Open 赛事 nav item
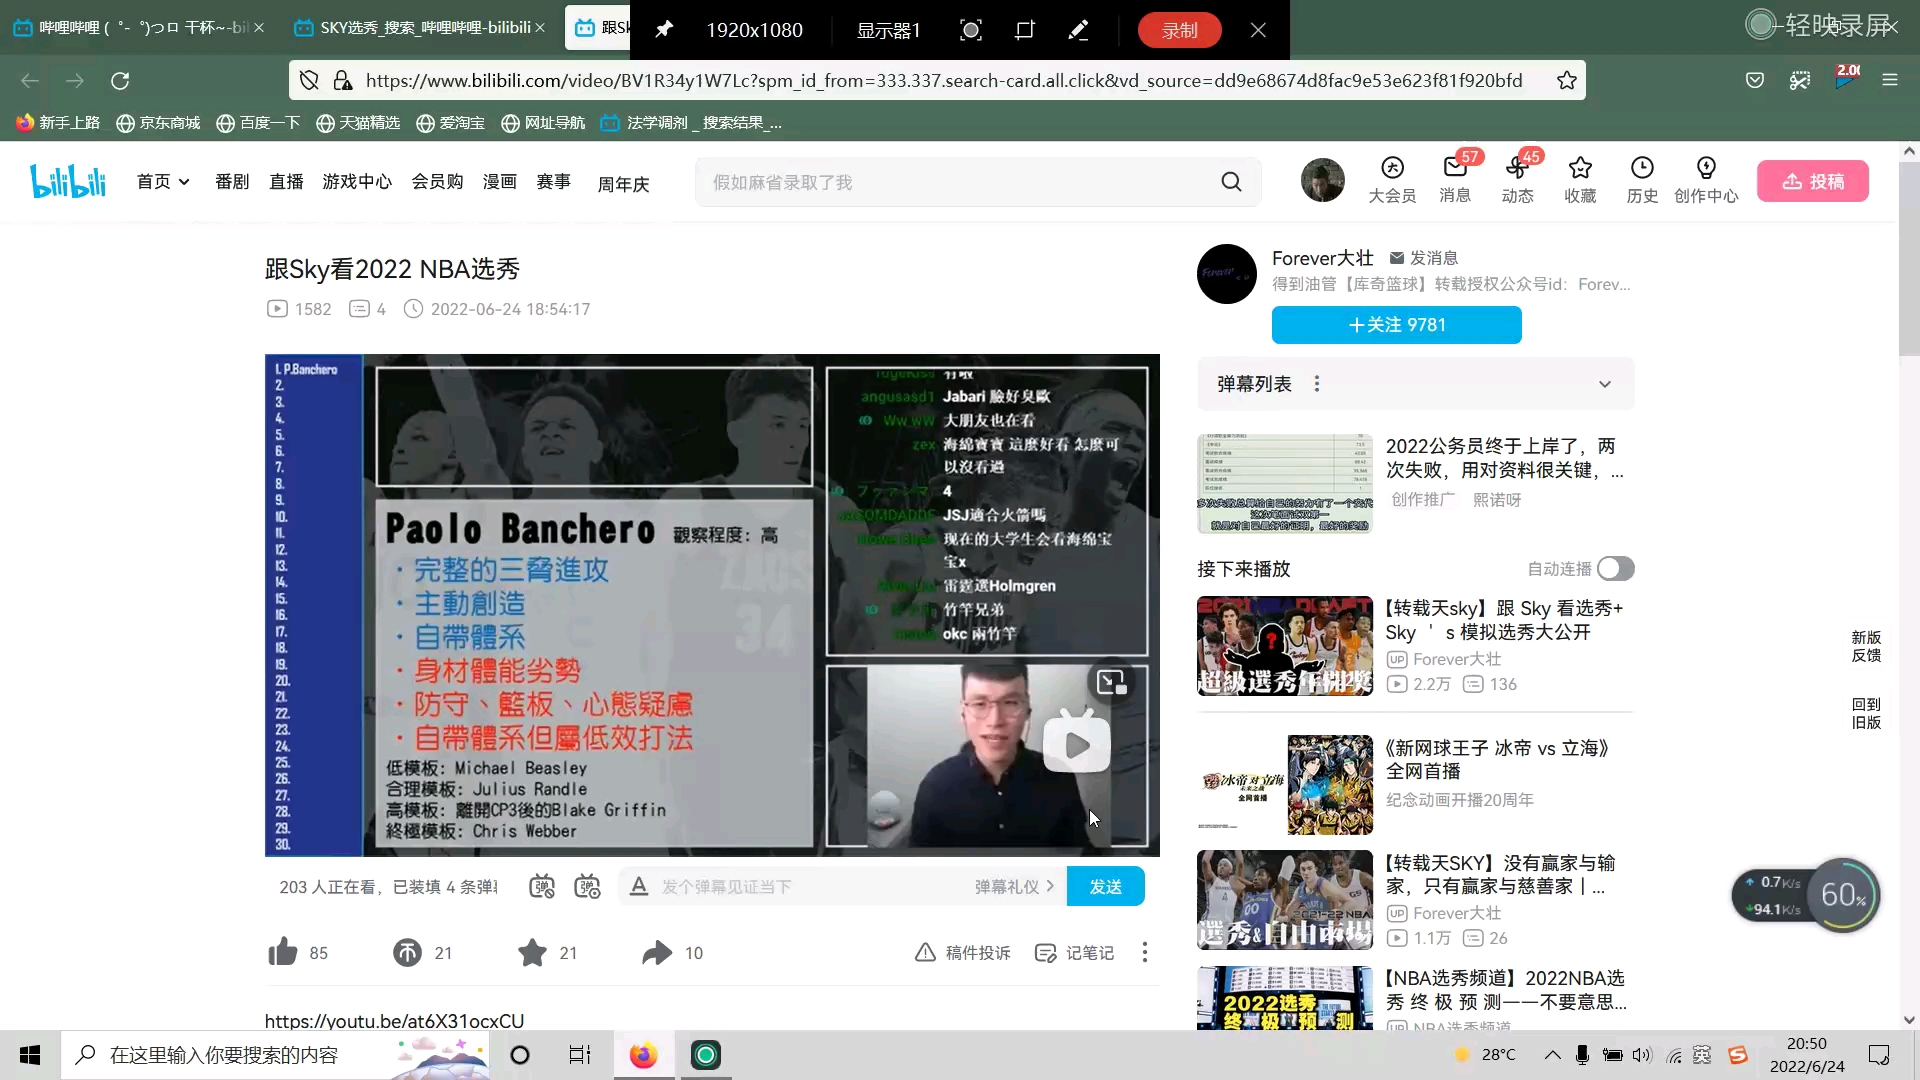Image resolution: width=1920 pixels, height=1080 pixels. click(553, 182)
